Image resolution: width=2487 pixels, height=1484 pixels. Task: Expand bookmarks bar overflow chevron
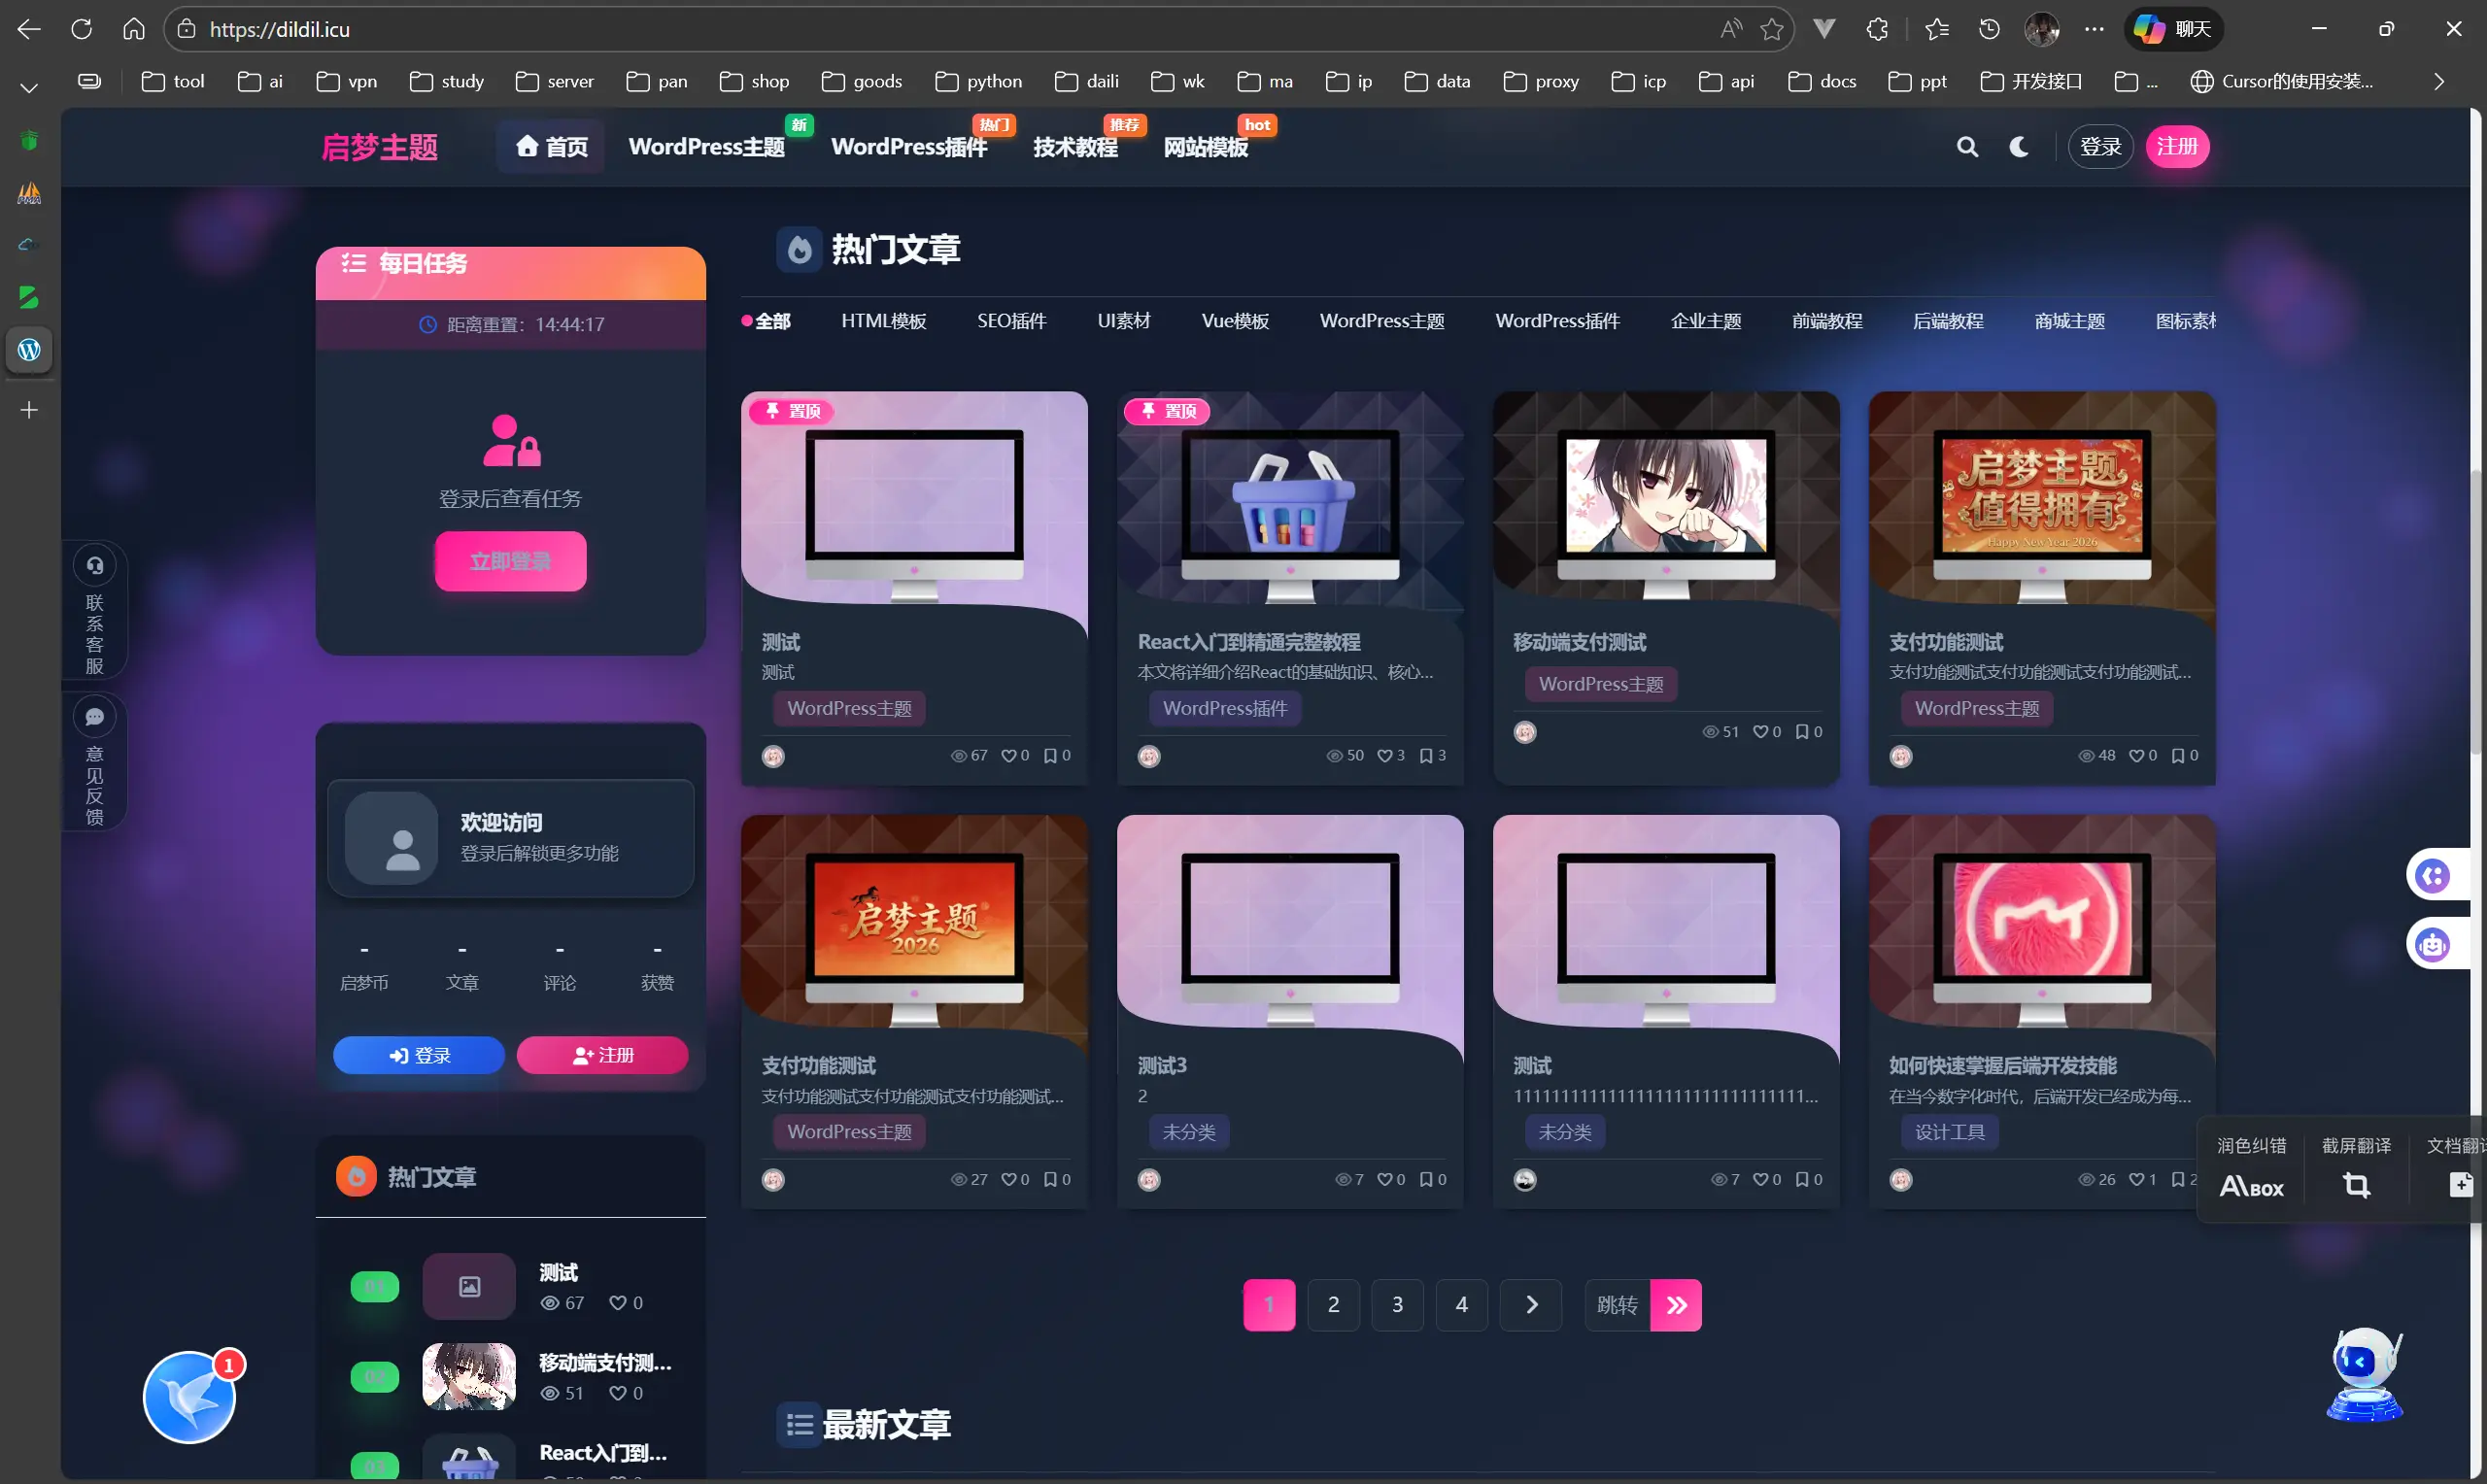2438,81
